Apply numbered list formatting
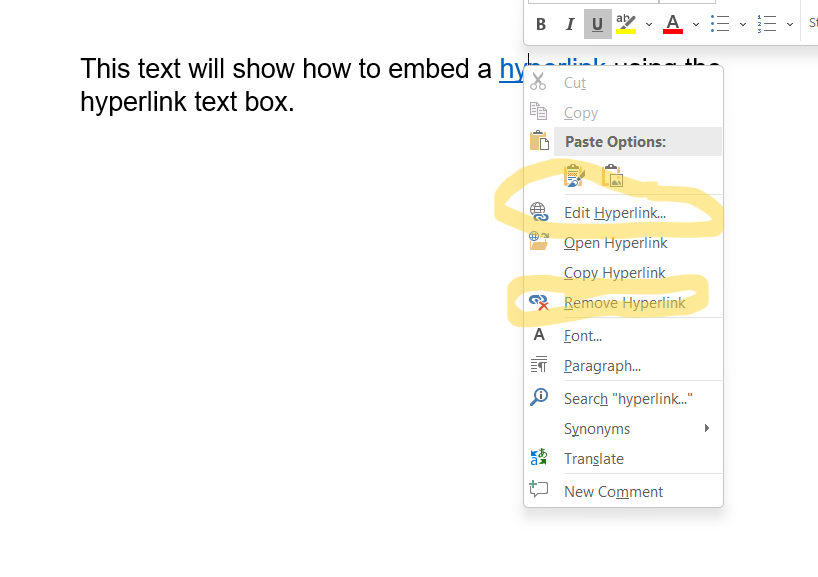This screenshot has height=577, width=818. tap(767, 24)
